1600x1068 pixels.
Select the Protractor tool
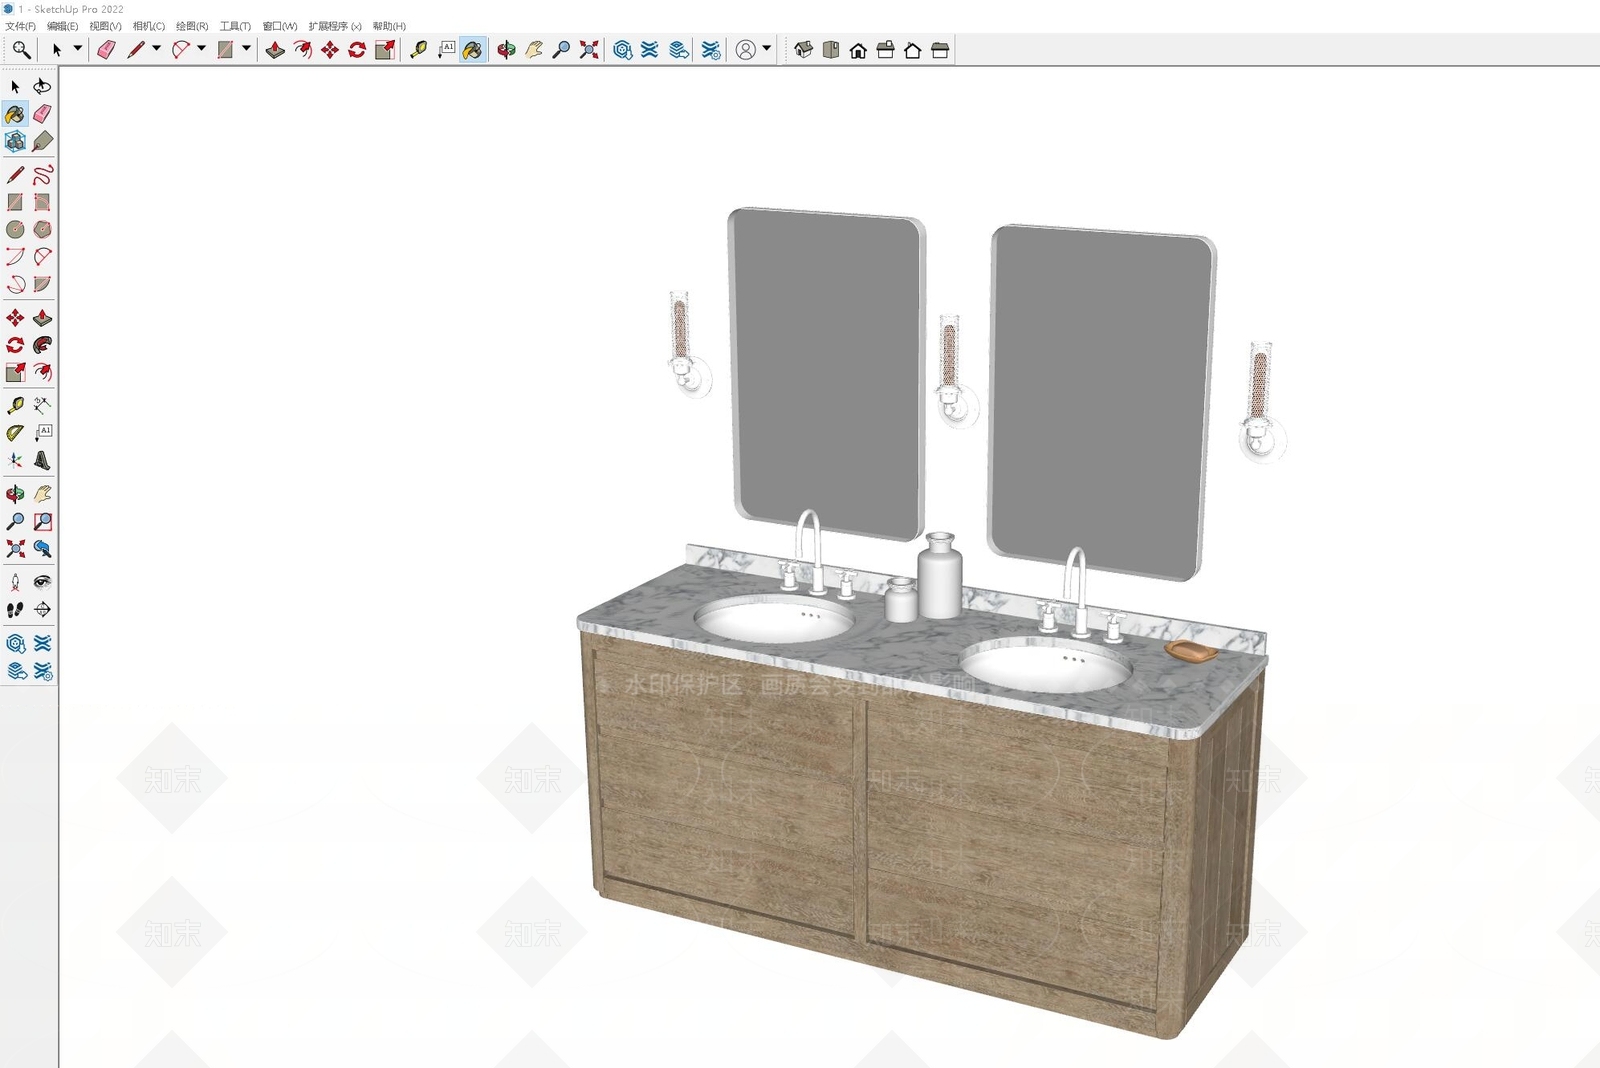[x=15, y=433]
